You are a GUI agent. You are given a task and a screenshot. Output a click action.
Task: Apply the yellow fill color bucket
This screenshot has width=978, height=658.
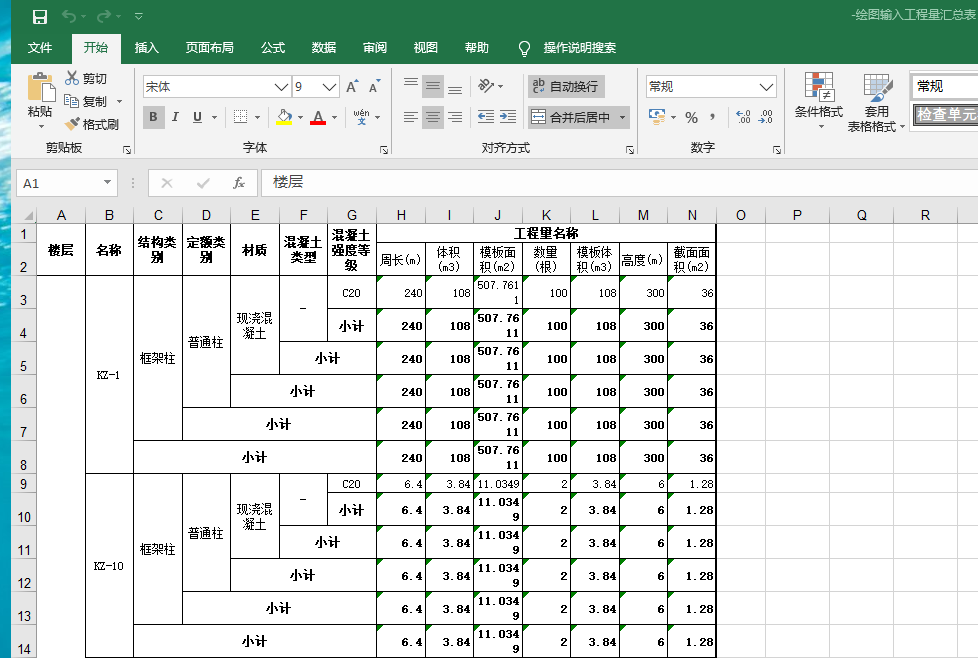point(284,117)
